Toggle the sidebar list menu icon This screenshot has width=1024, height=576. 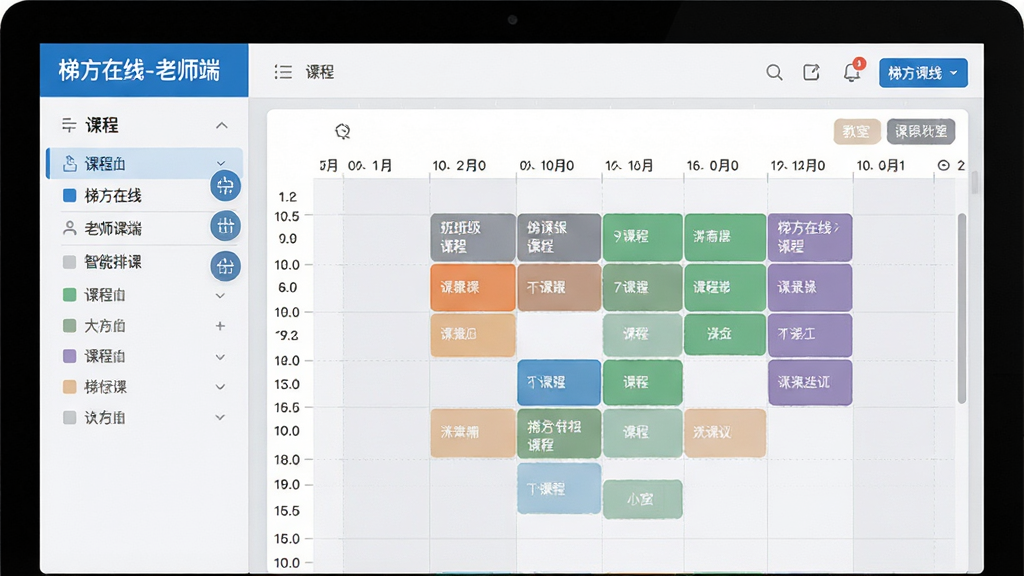(x=283, y=72)
